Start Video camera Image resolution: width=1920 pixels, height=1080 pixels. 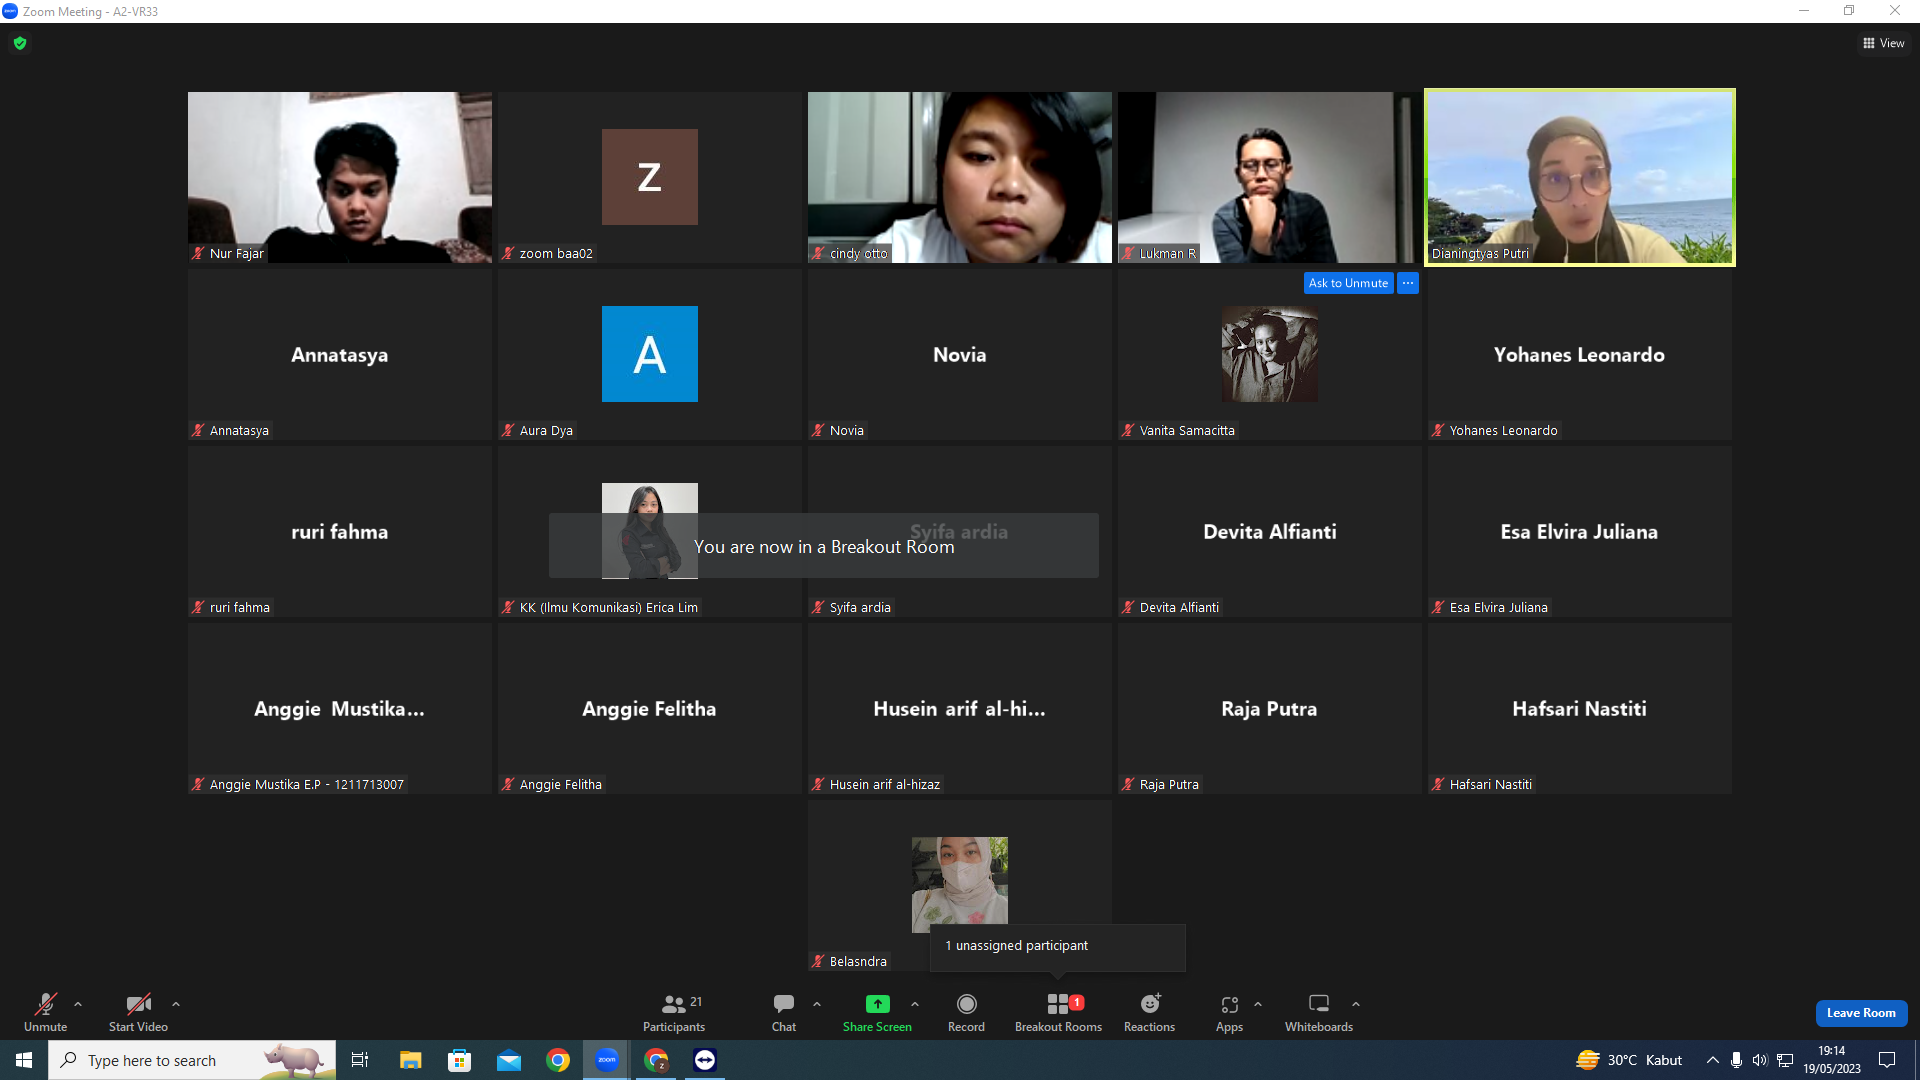click(138, 1012)
